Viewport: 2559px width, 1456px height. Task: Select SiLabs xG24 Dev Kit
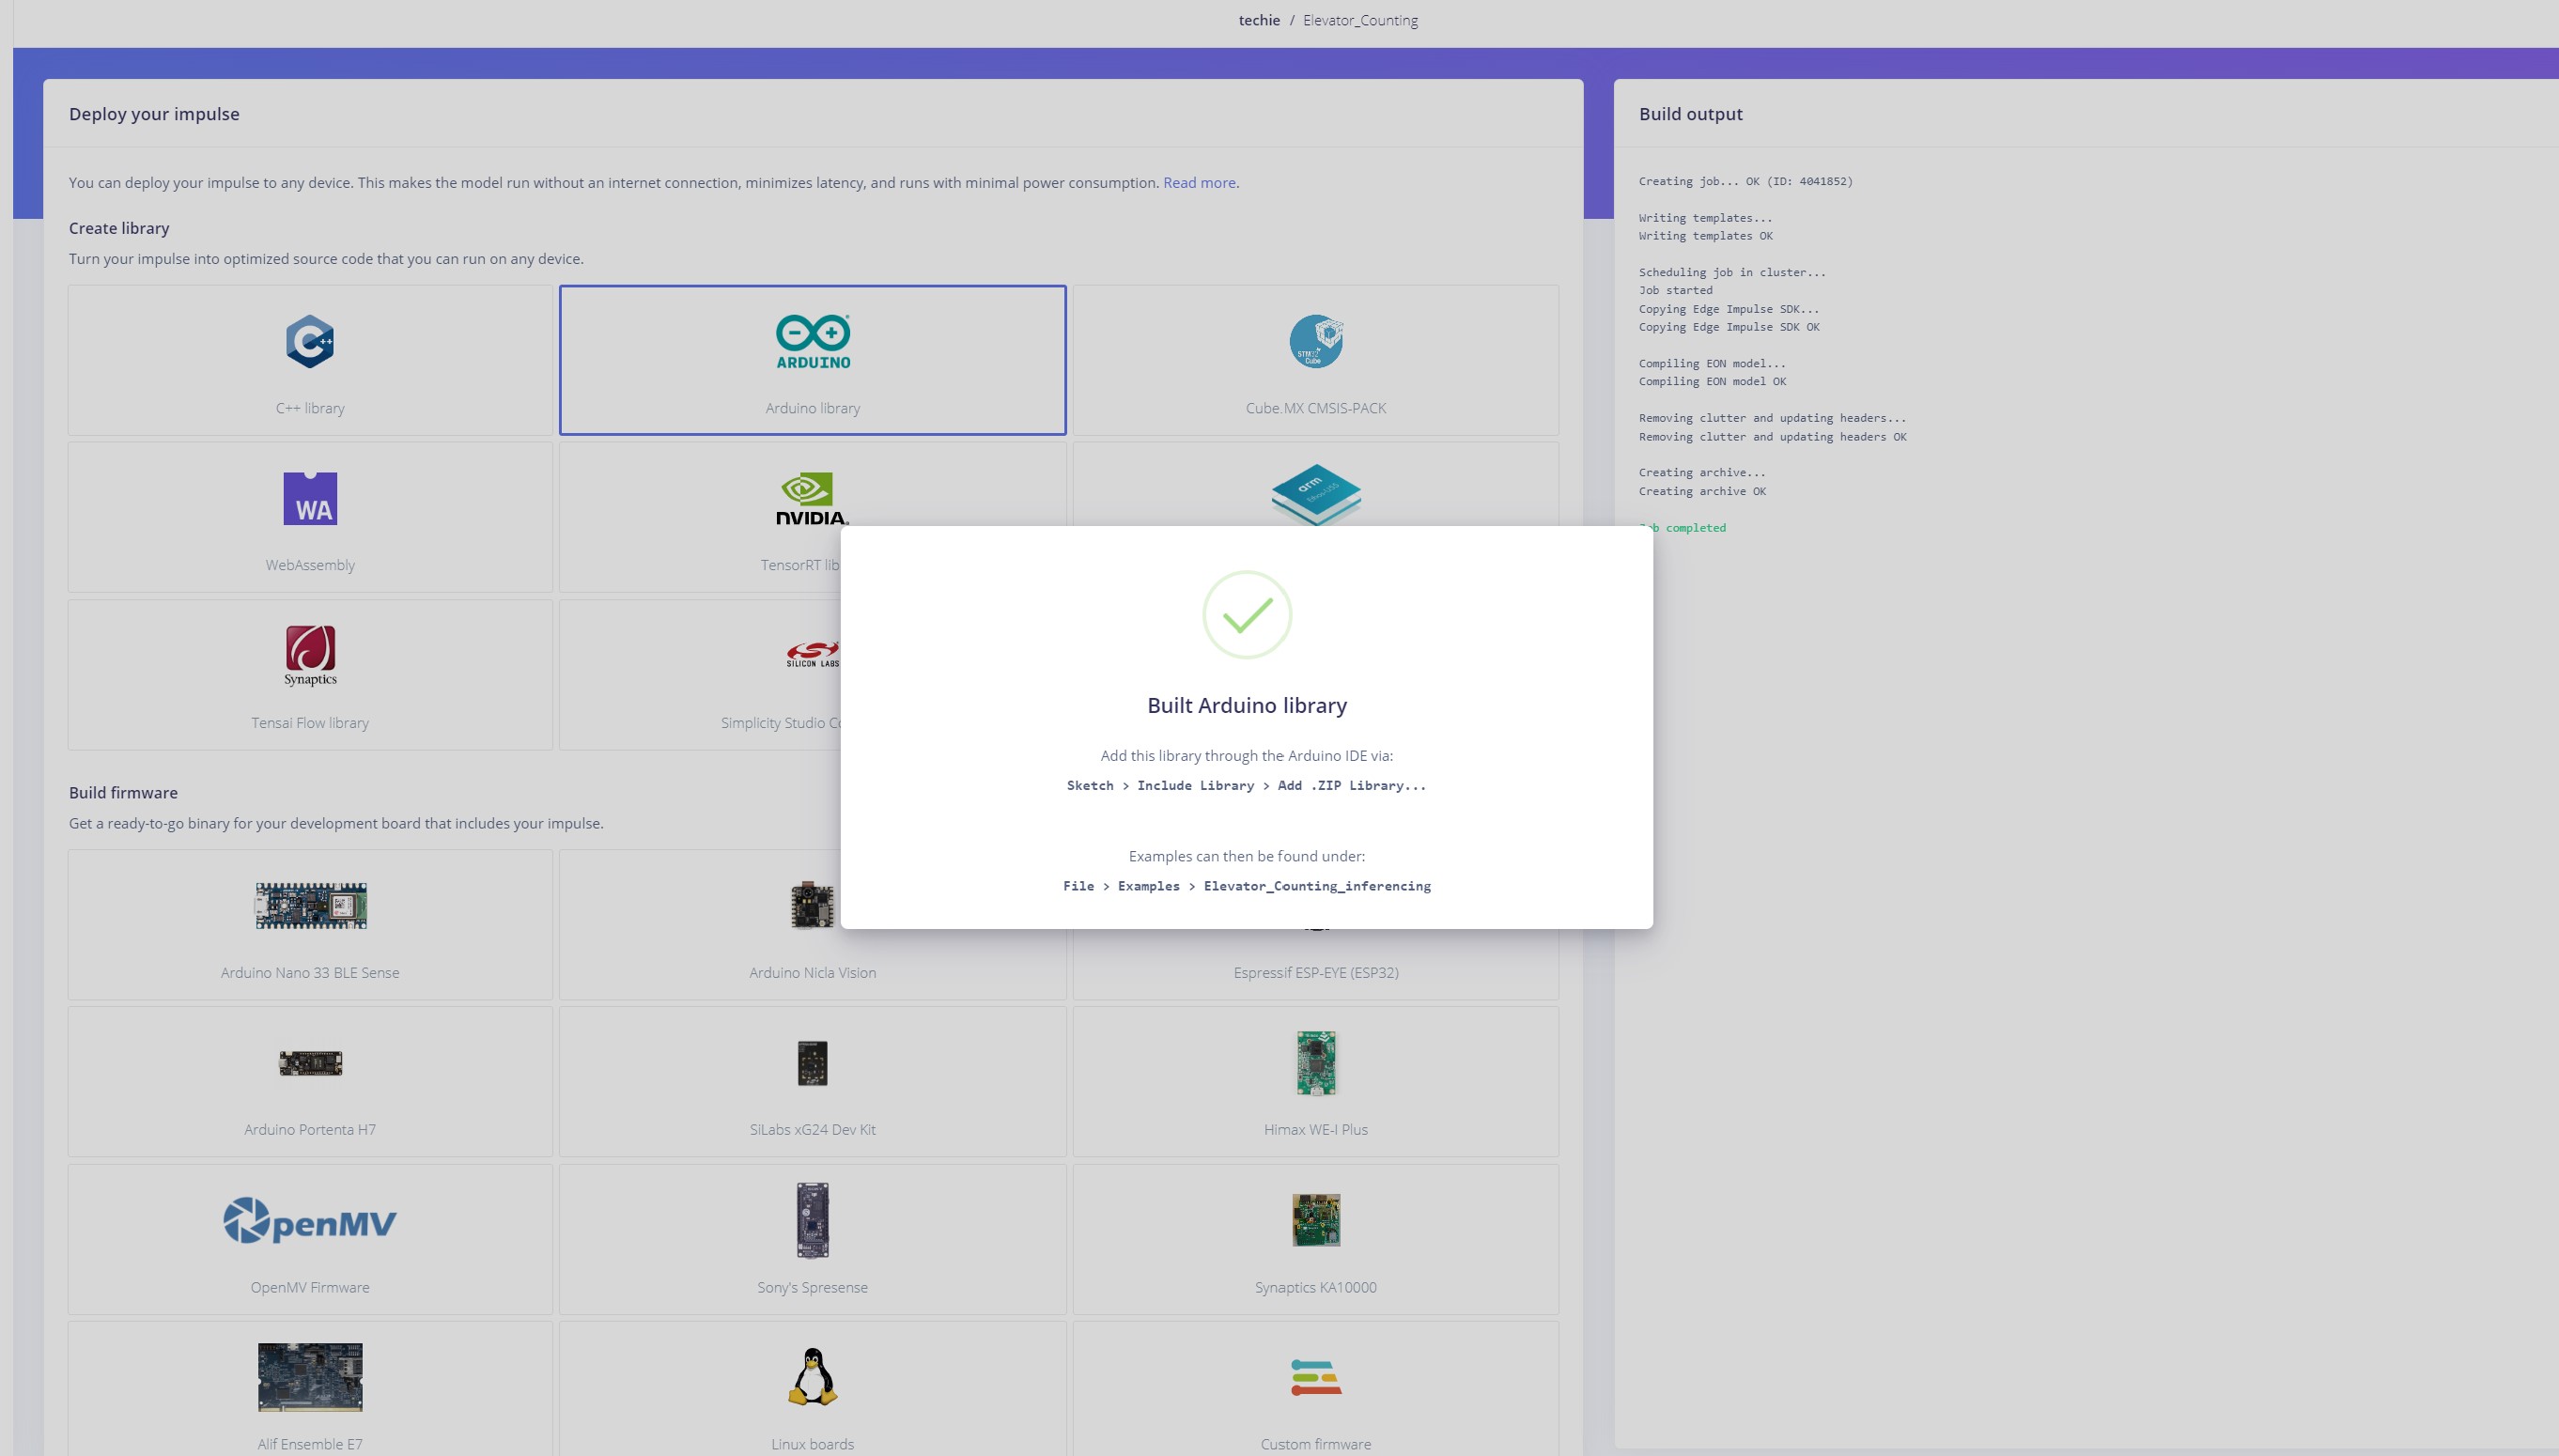pyautogui.click(x=812, y=1082)
